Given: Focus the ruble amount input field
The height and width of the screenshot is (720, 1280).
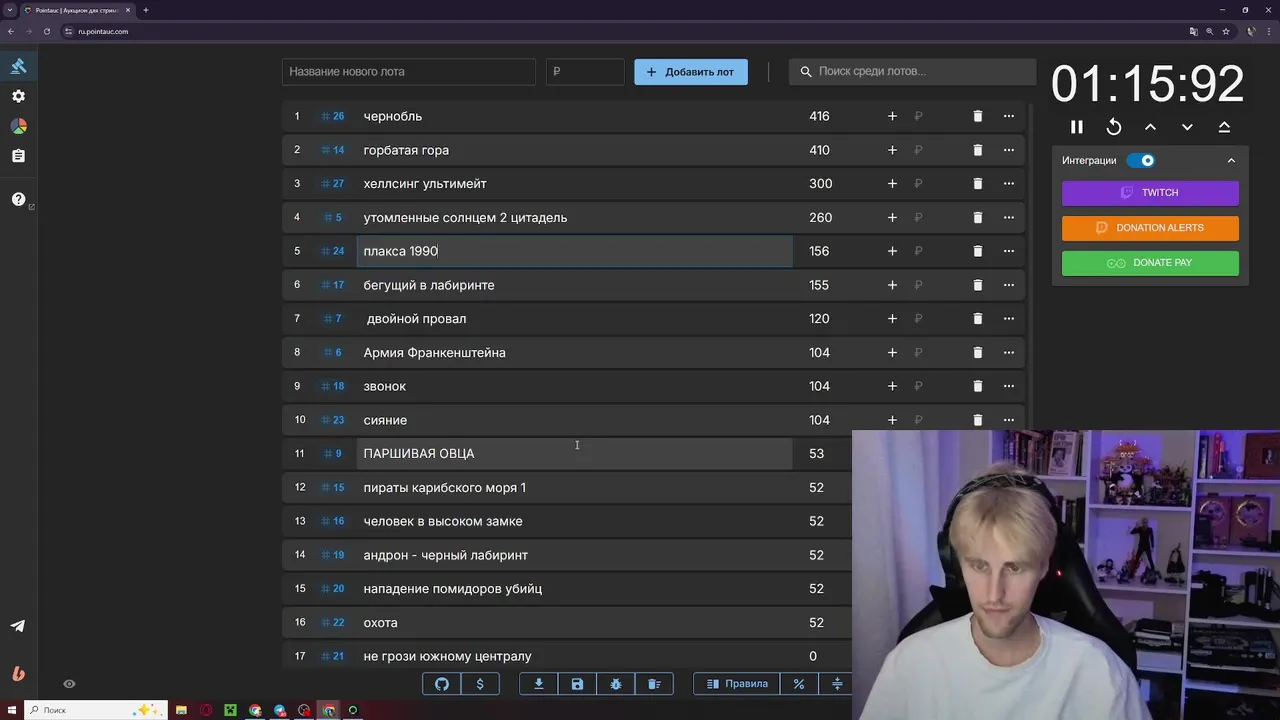Looking at the screenshot, I should 585,72.
